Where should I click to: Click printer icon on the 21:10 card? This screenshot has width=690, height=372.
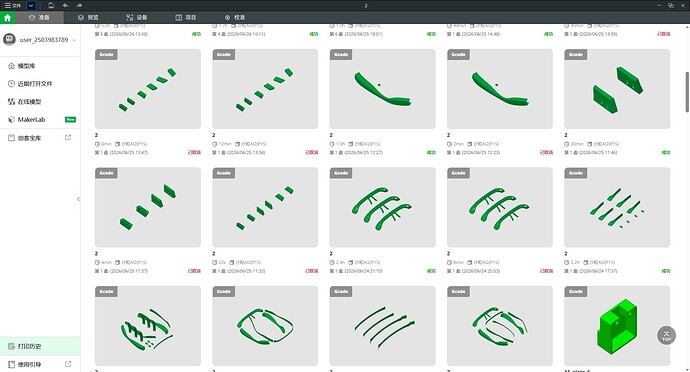[x=351, y=262]
